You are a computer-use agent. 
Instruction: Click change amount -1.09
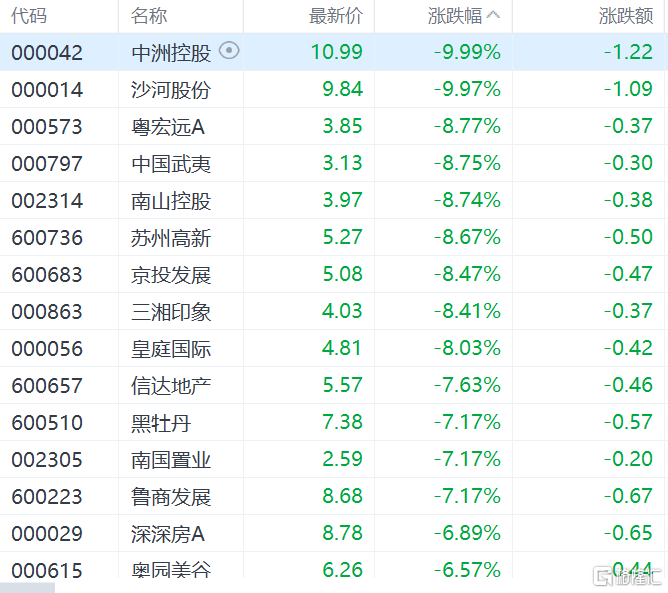(x=628, y=89)
